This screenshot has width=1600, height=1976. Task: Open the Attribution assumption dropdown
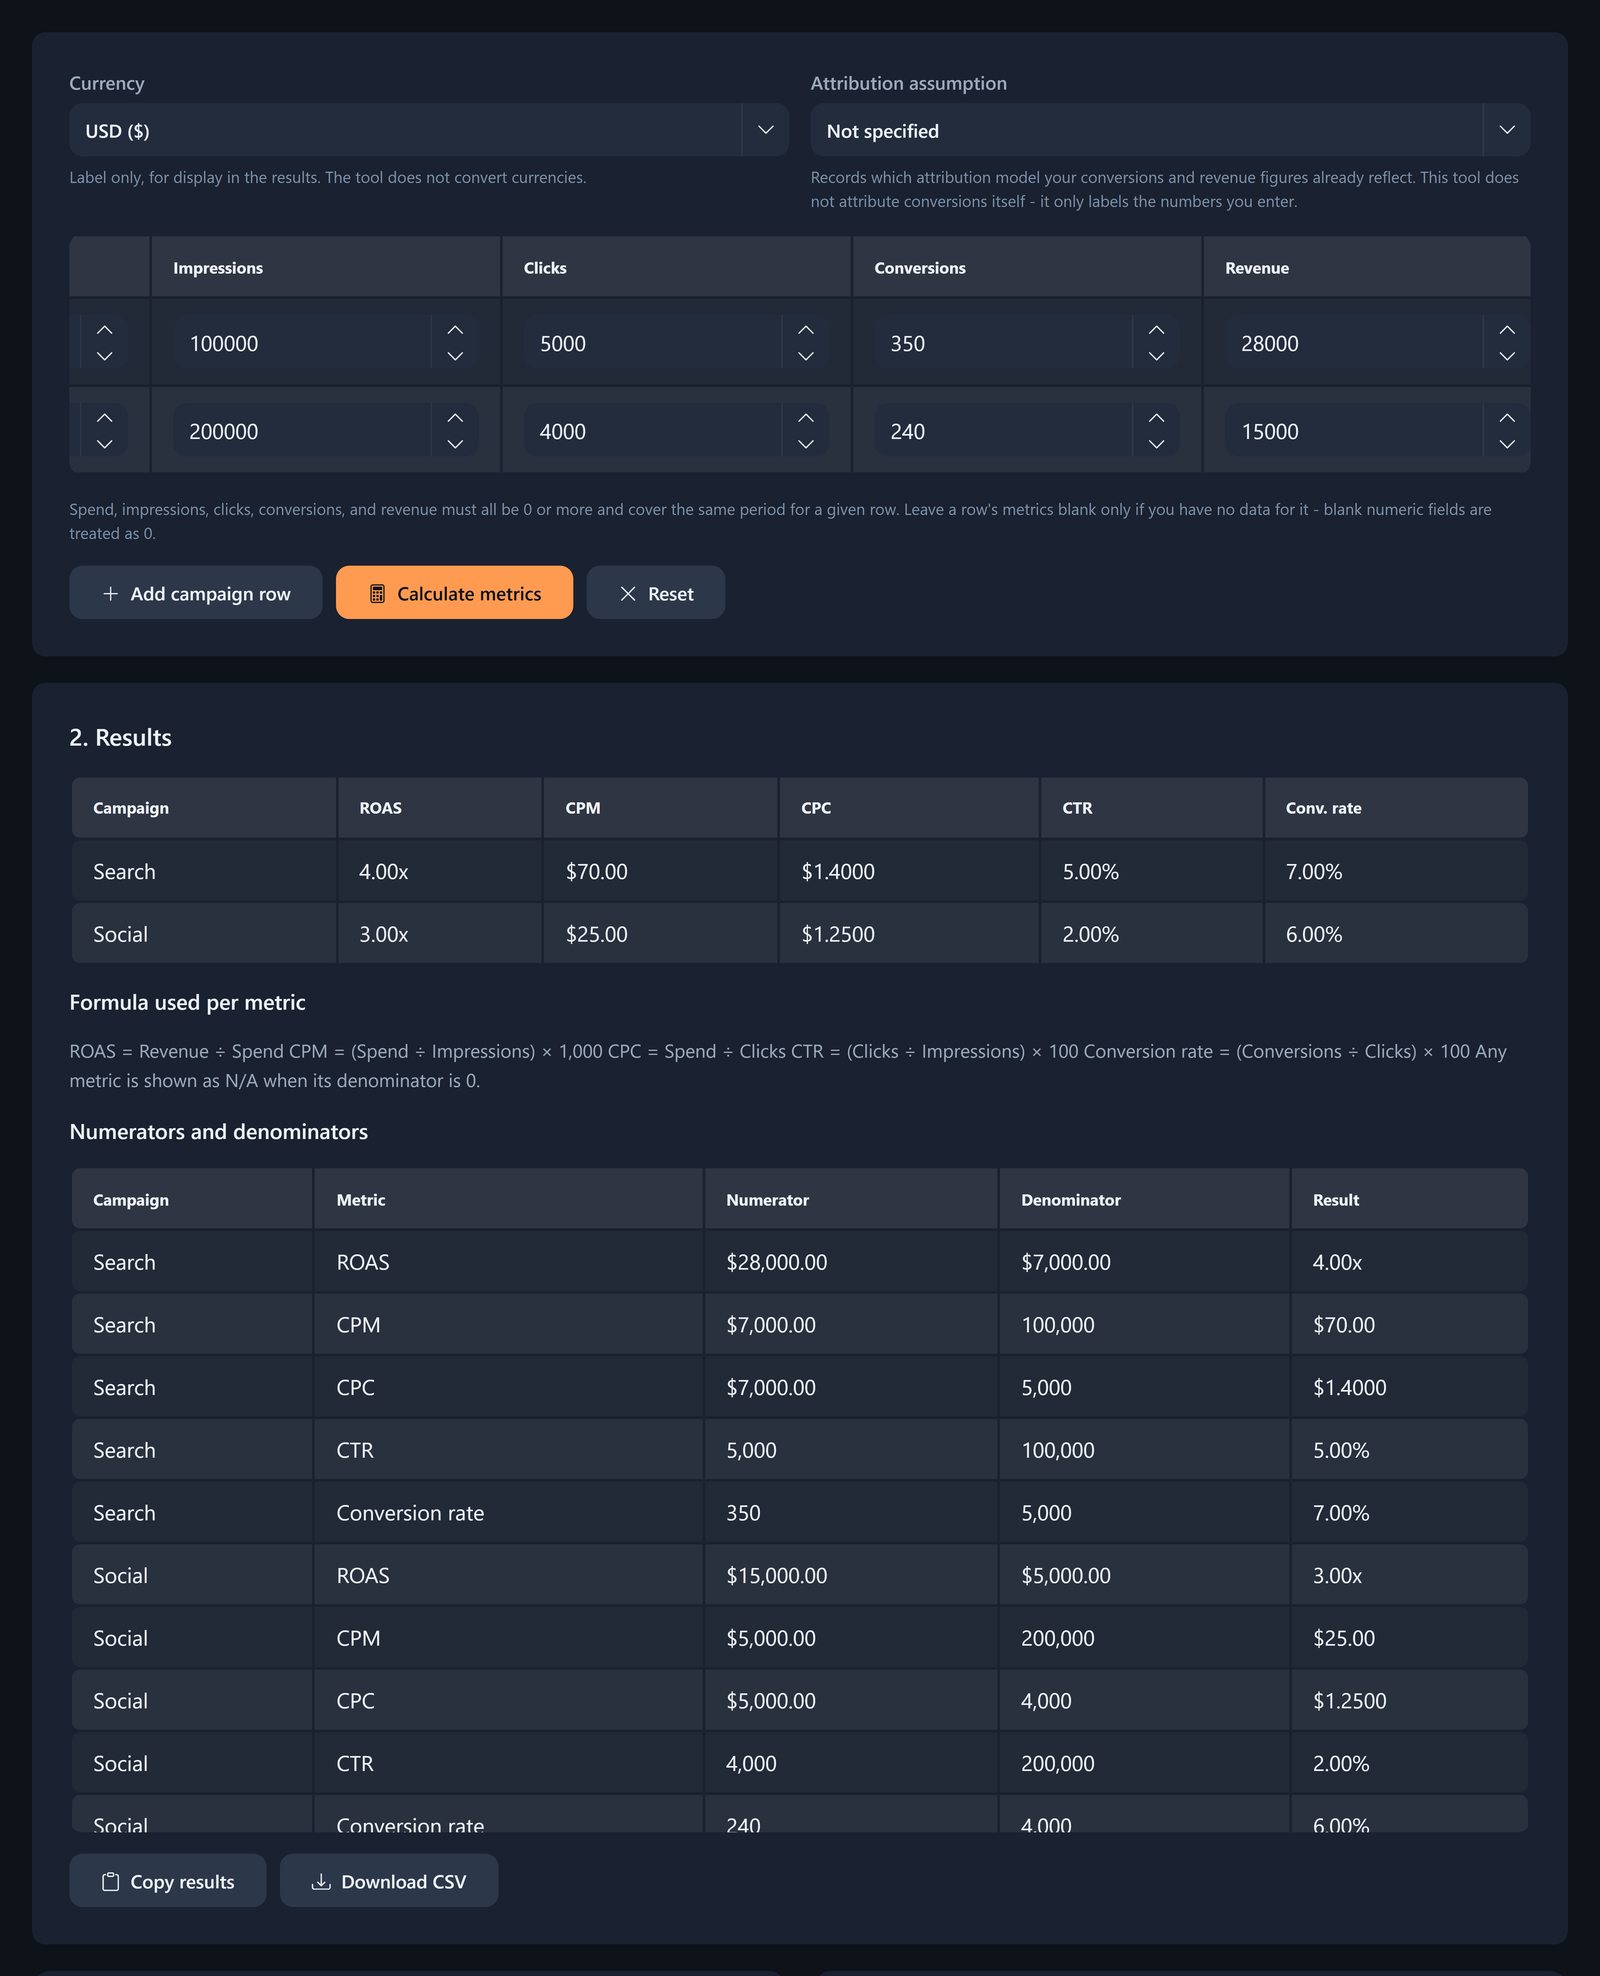[x=1170, y=130]
